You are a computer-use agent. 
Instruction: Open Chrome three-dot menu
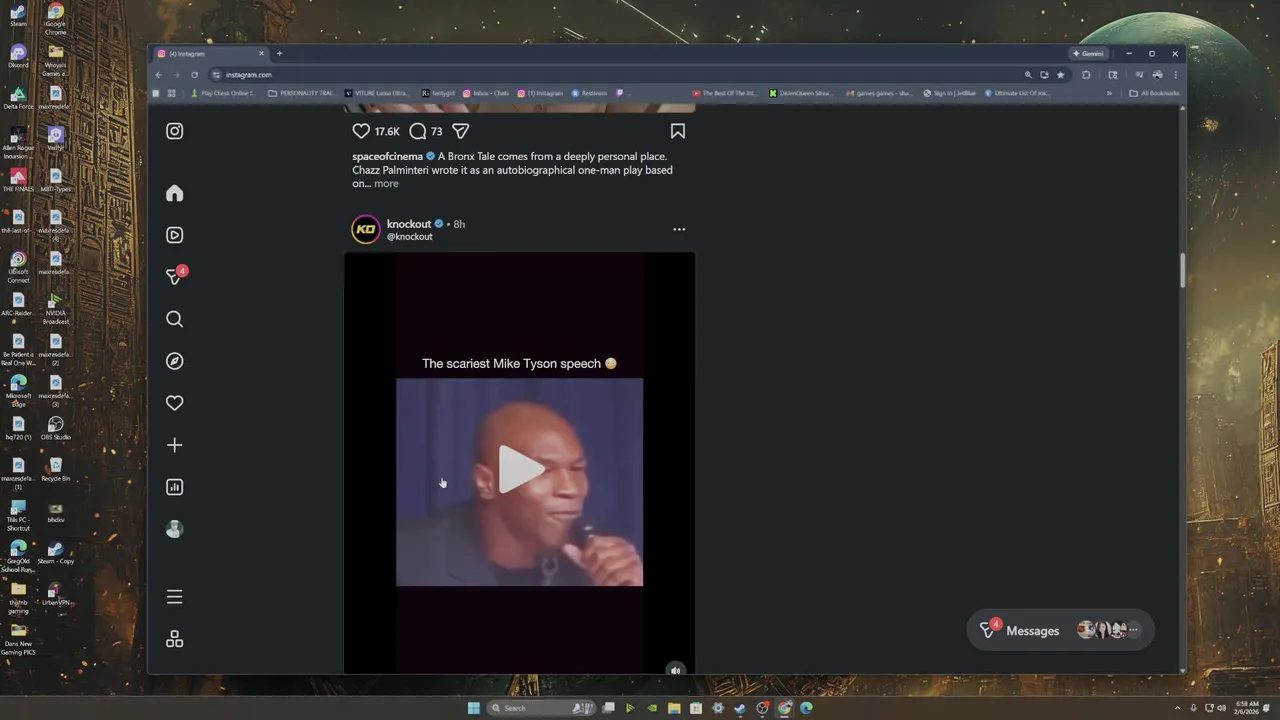point(1176,75)
